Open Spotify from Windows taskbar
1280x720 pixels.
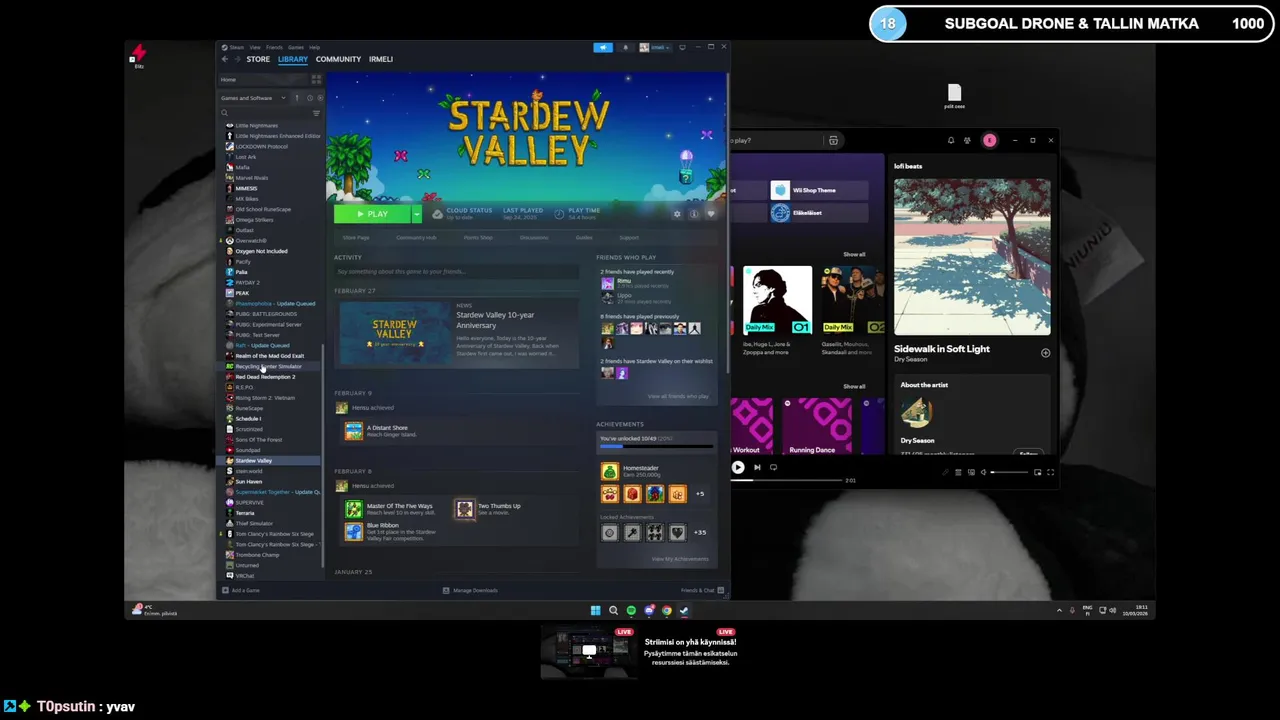pyautogui.click(x=631, y=610)
